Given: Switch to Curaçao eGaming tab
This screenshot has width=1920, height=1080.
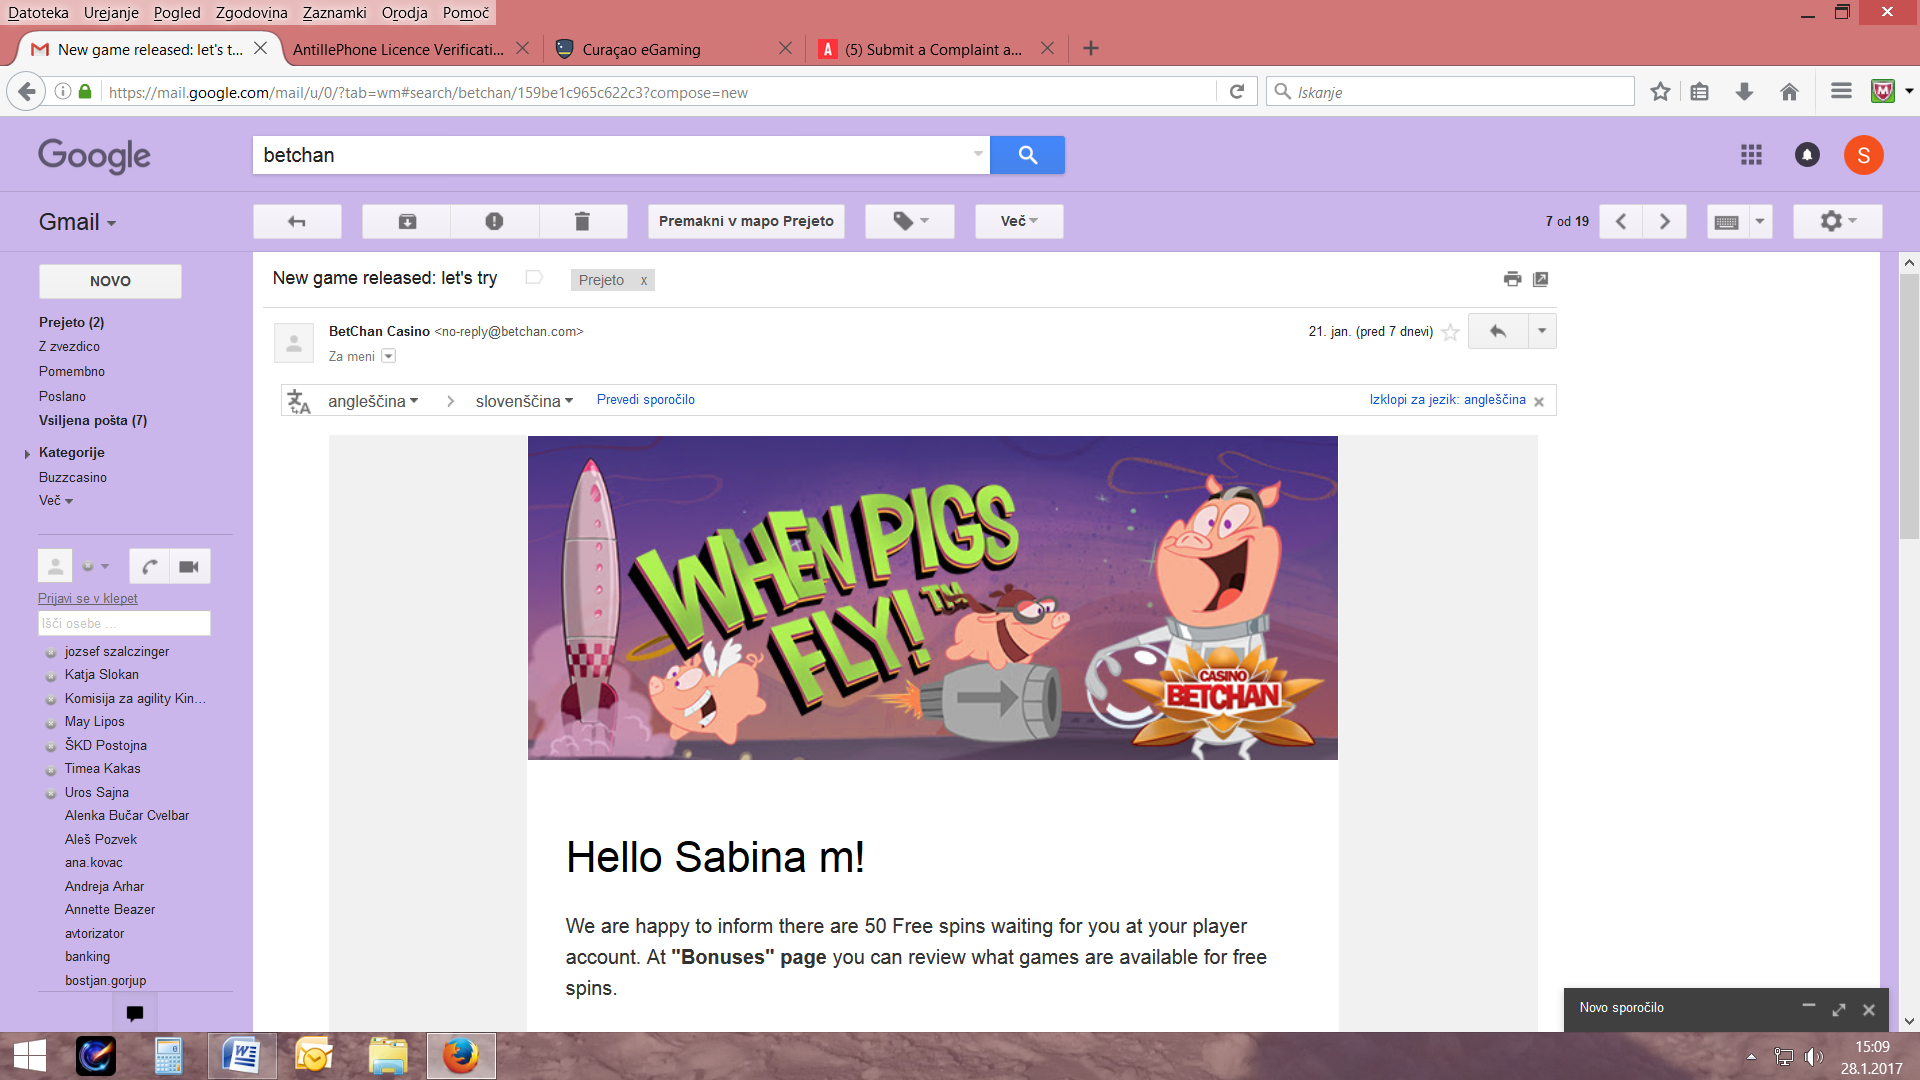Looking at the screenshot, I should tap(673, 49).
